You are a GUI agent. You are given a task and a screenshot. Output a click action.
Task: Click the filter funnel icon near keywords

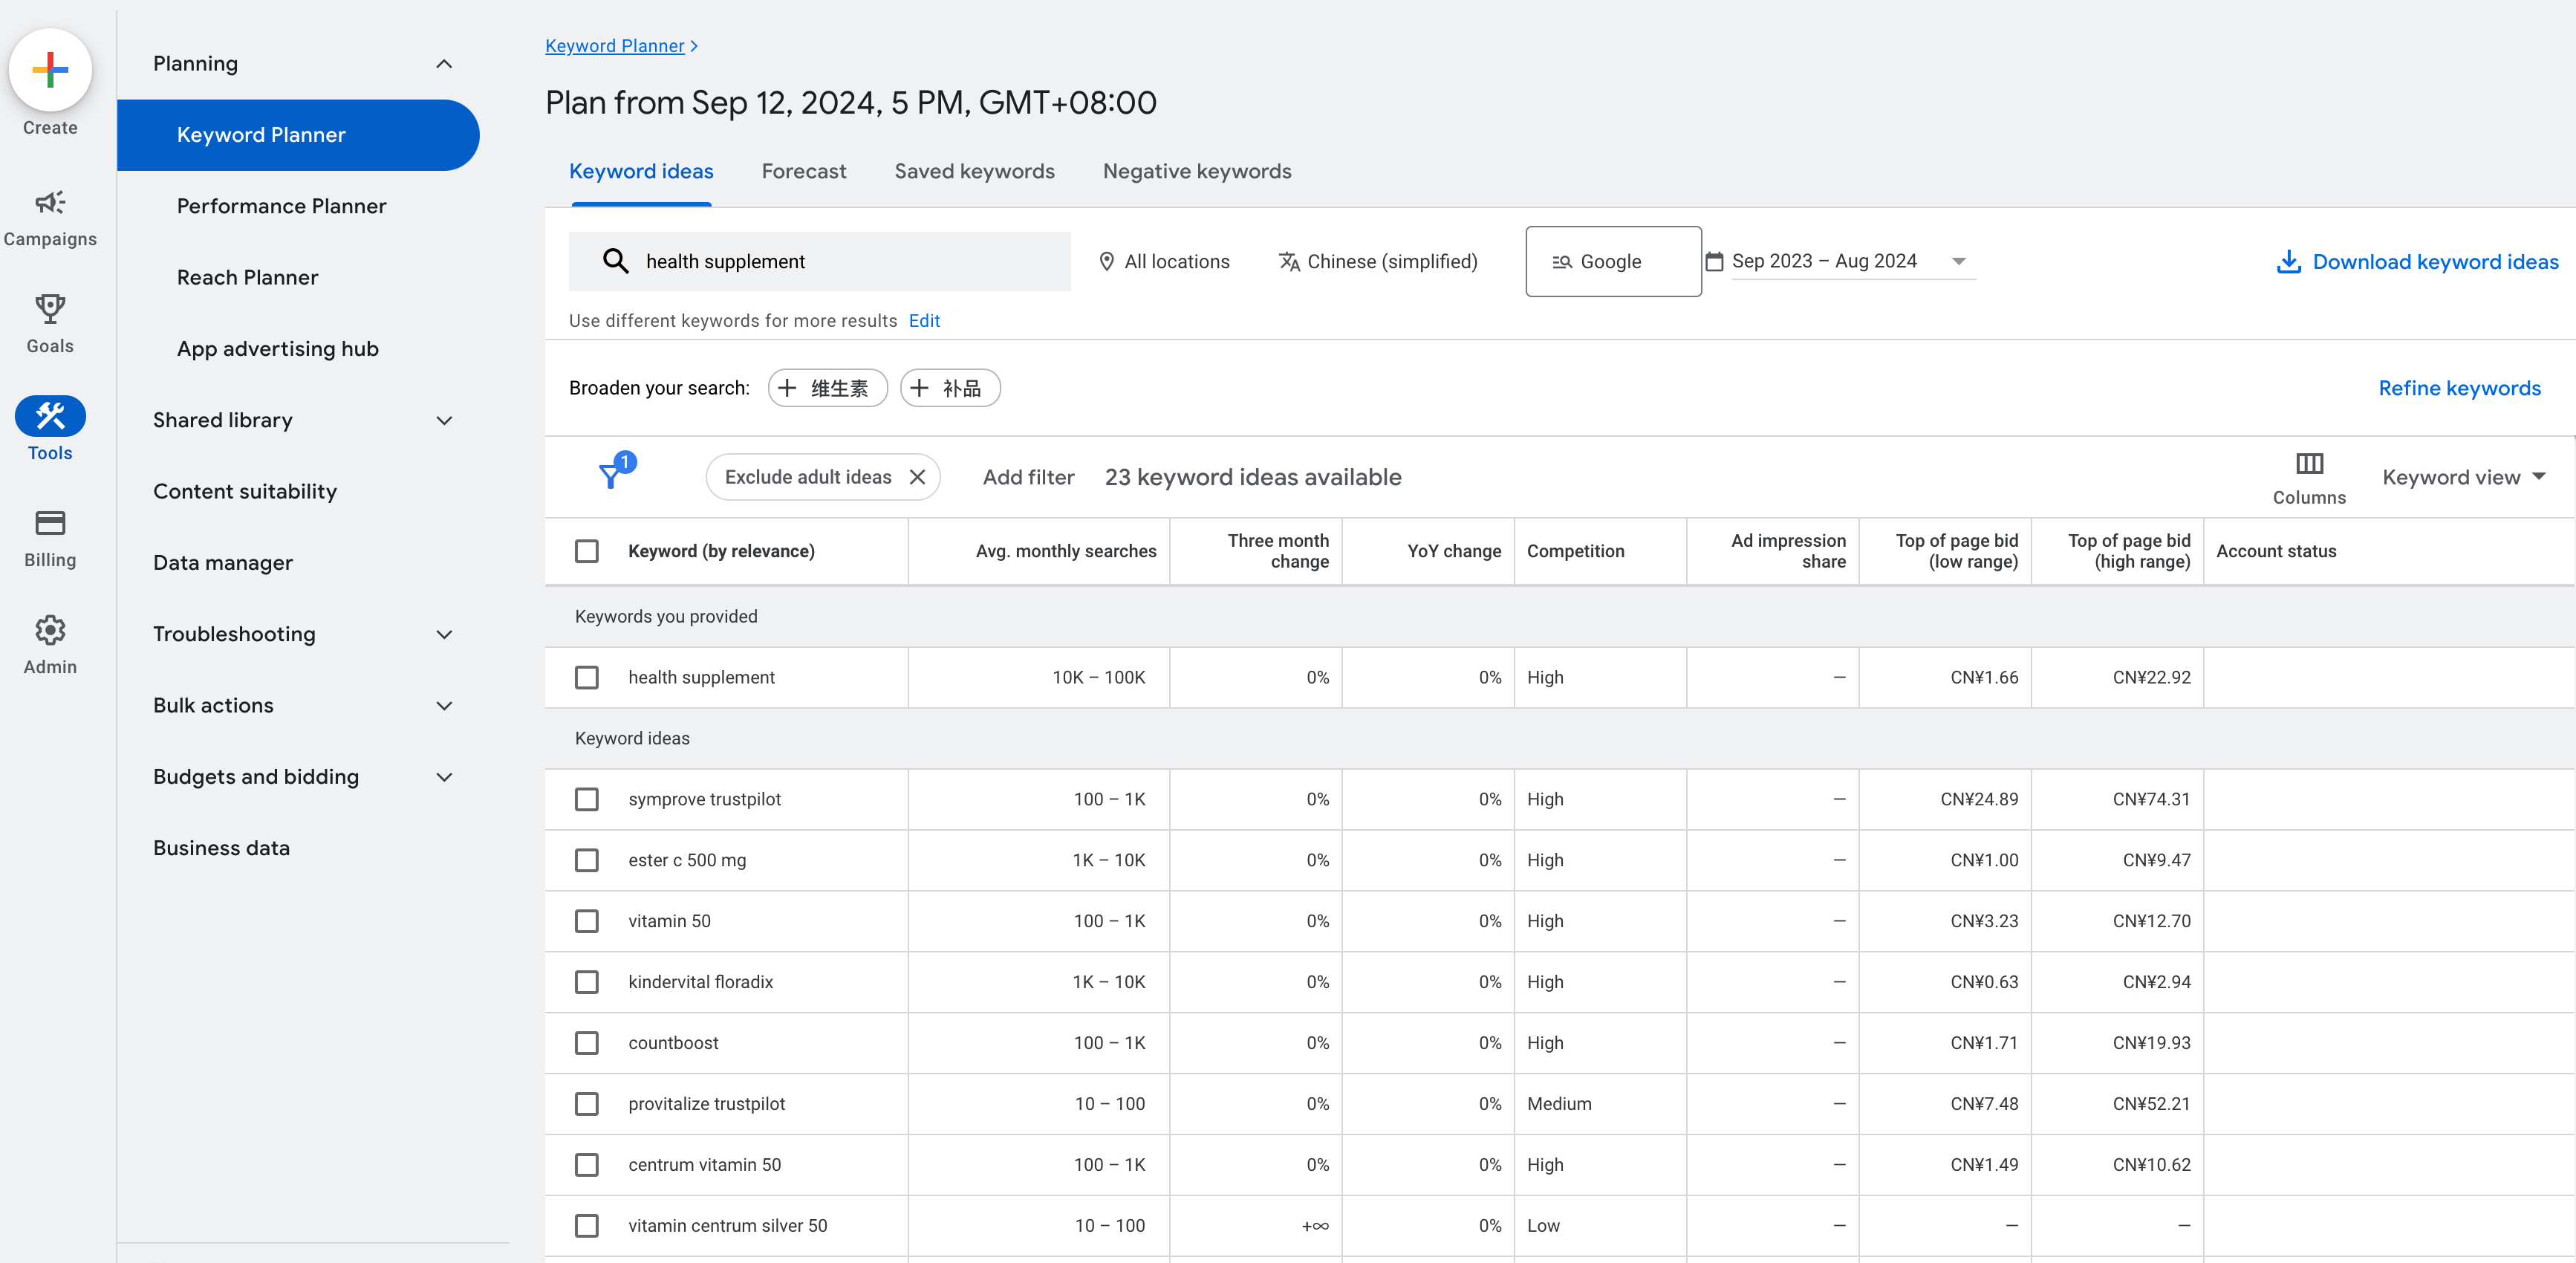pyautogui.click(x=610, y=475)
